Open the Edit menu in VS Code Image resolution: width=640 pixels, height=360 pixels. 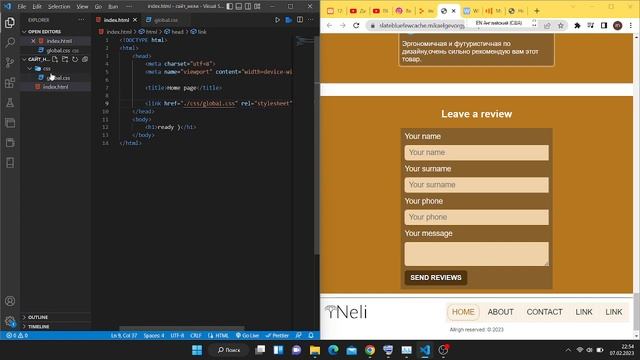click(x=37, y=7)
